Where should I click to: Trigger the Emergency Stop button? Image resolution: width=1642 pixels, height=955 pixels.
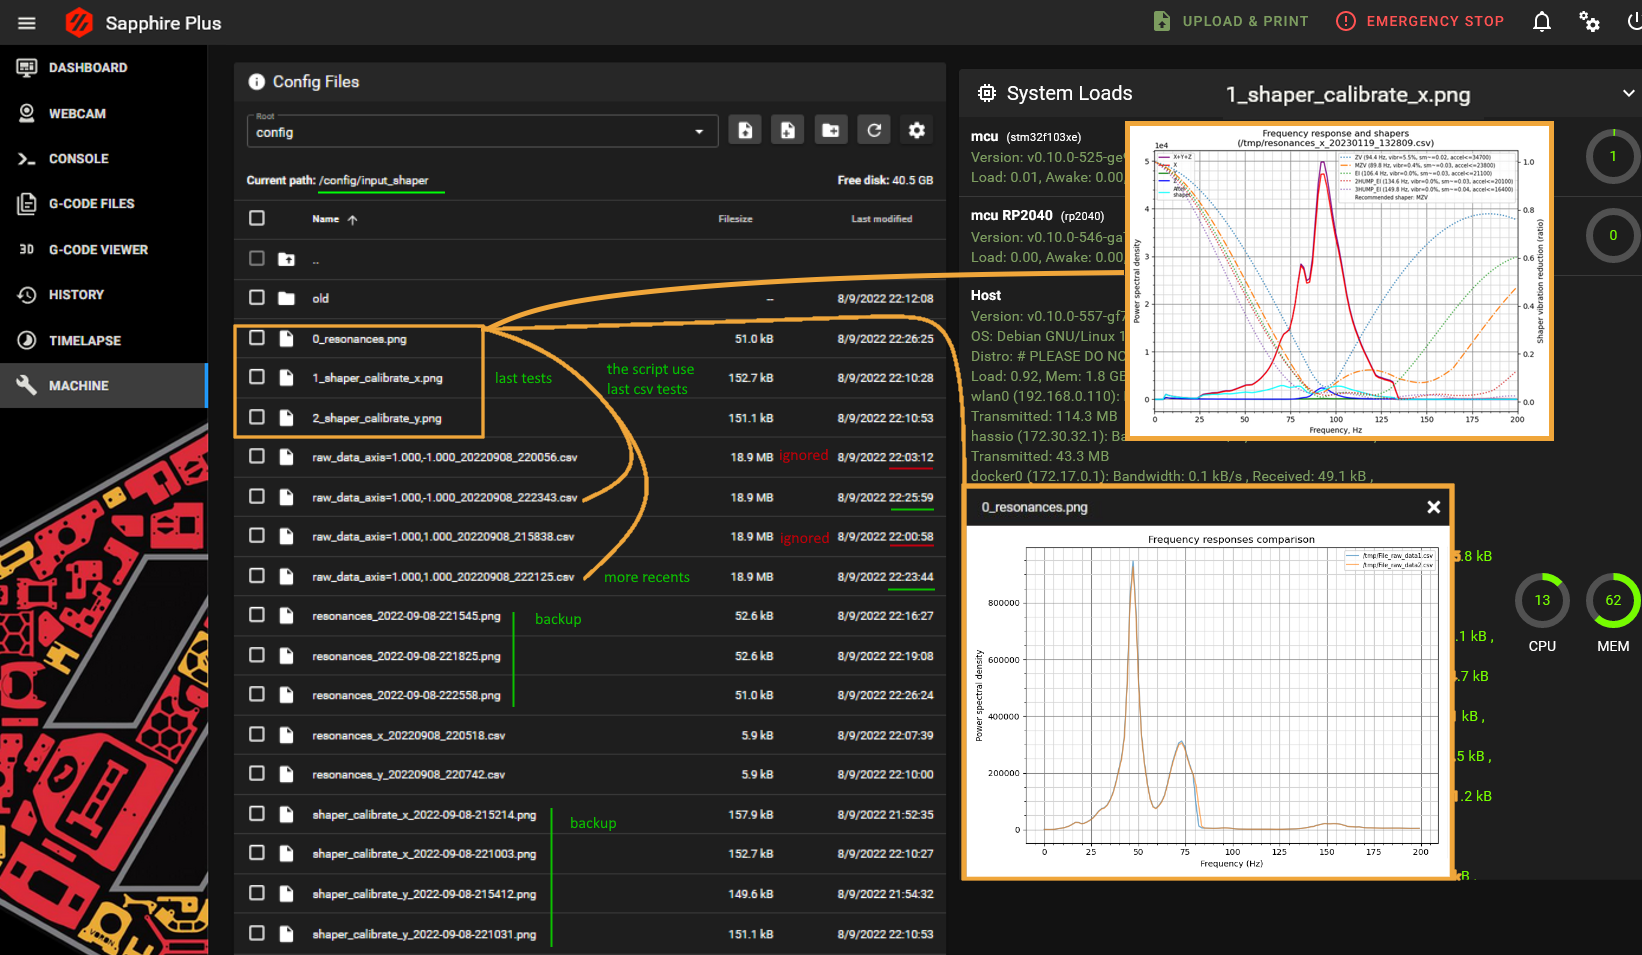click(x=1420, y=21)
